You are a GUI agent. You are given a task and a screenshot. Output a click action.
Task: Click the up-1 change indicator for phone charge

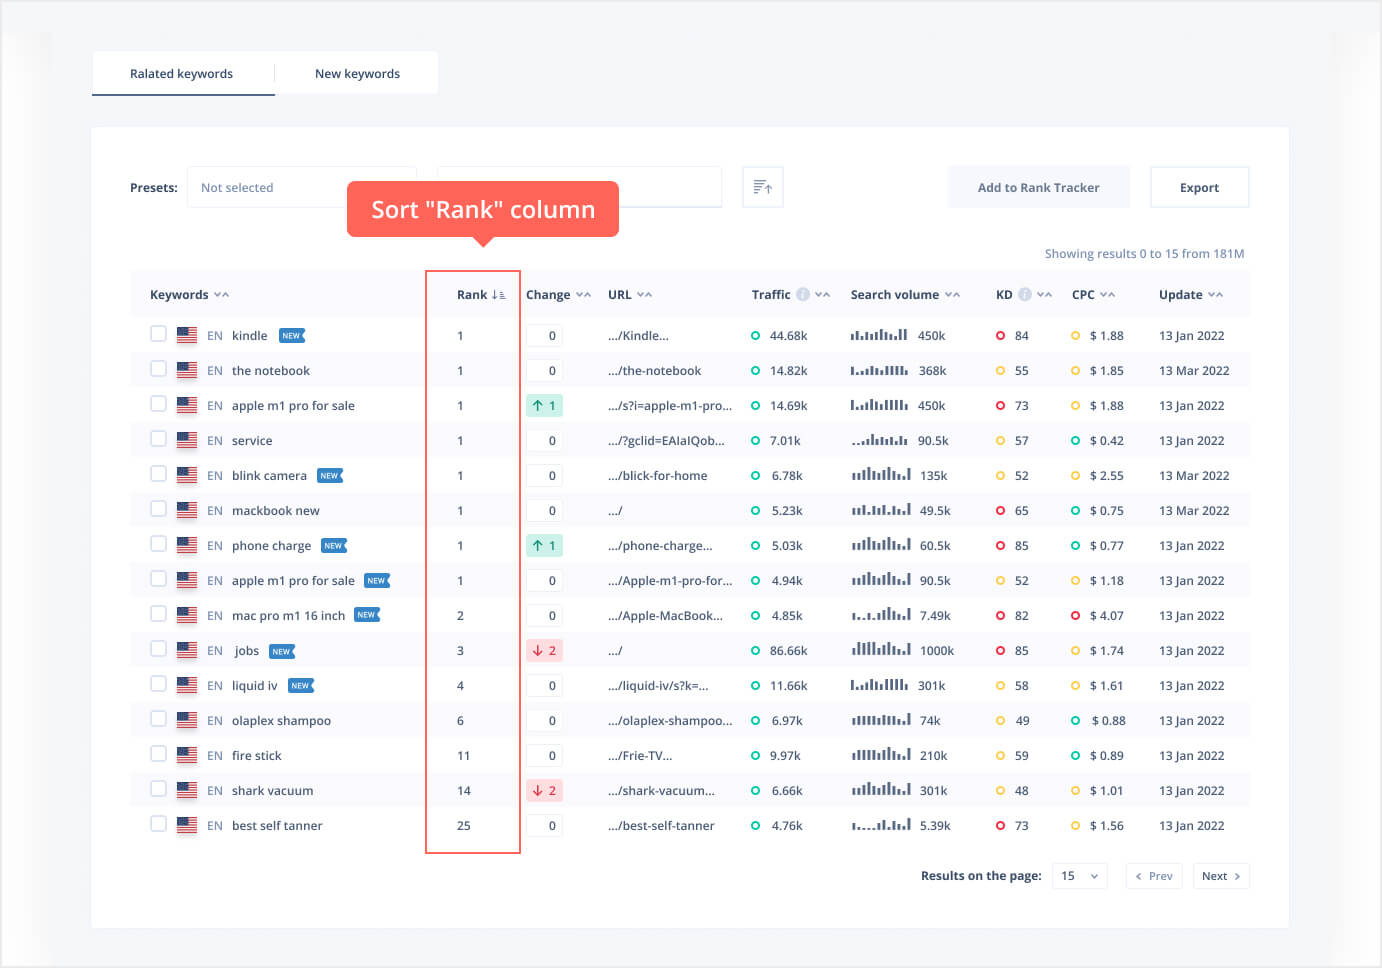(544, 545)
